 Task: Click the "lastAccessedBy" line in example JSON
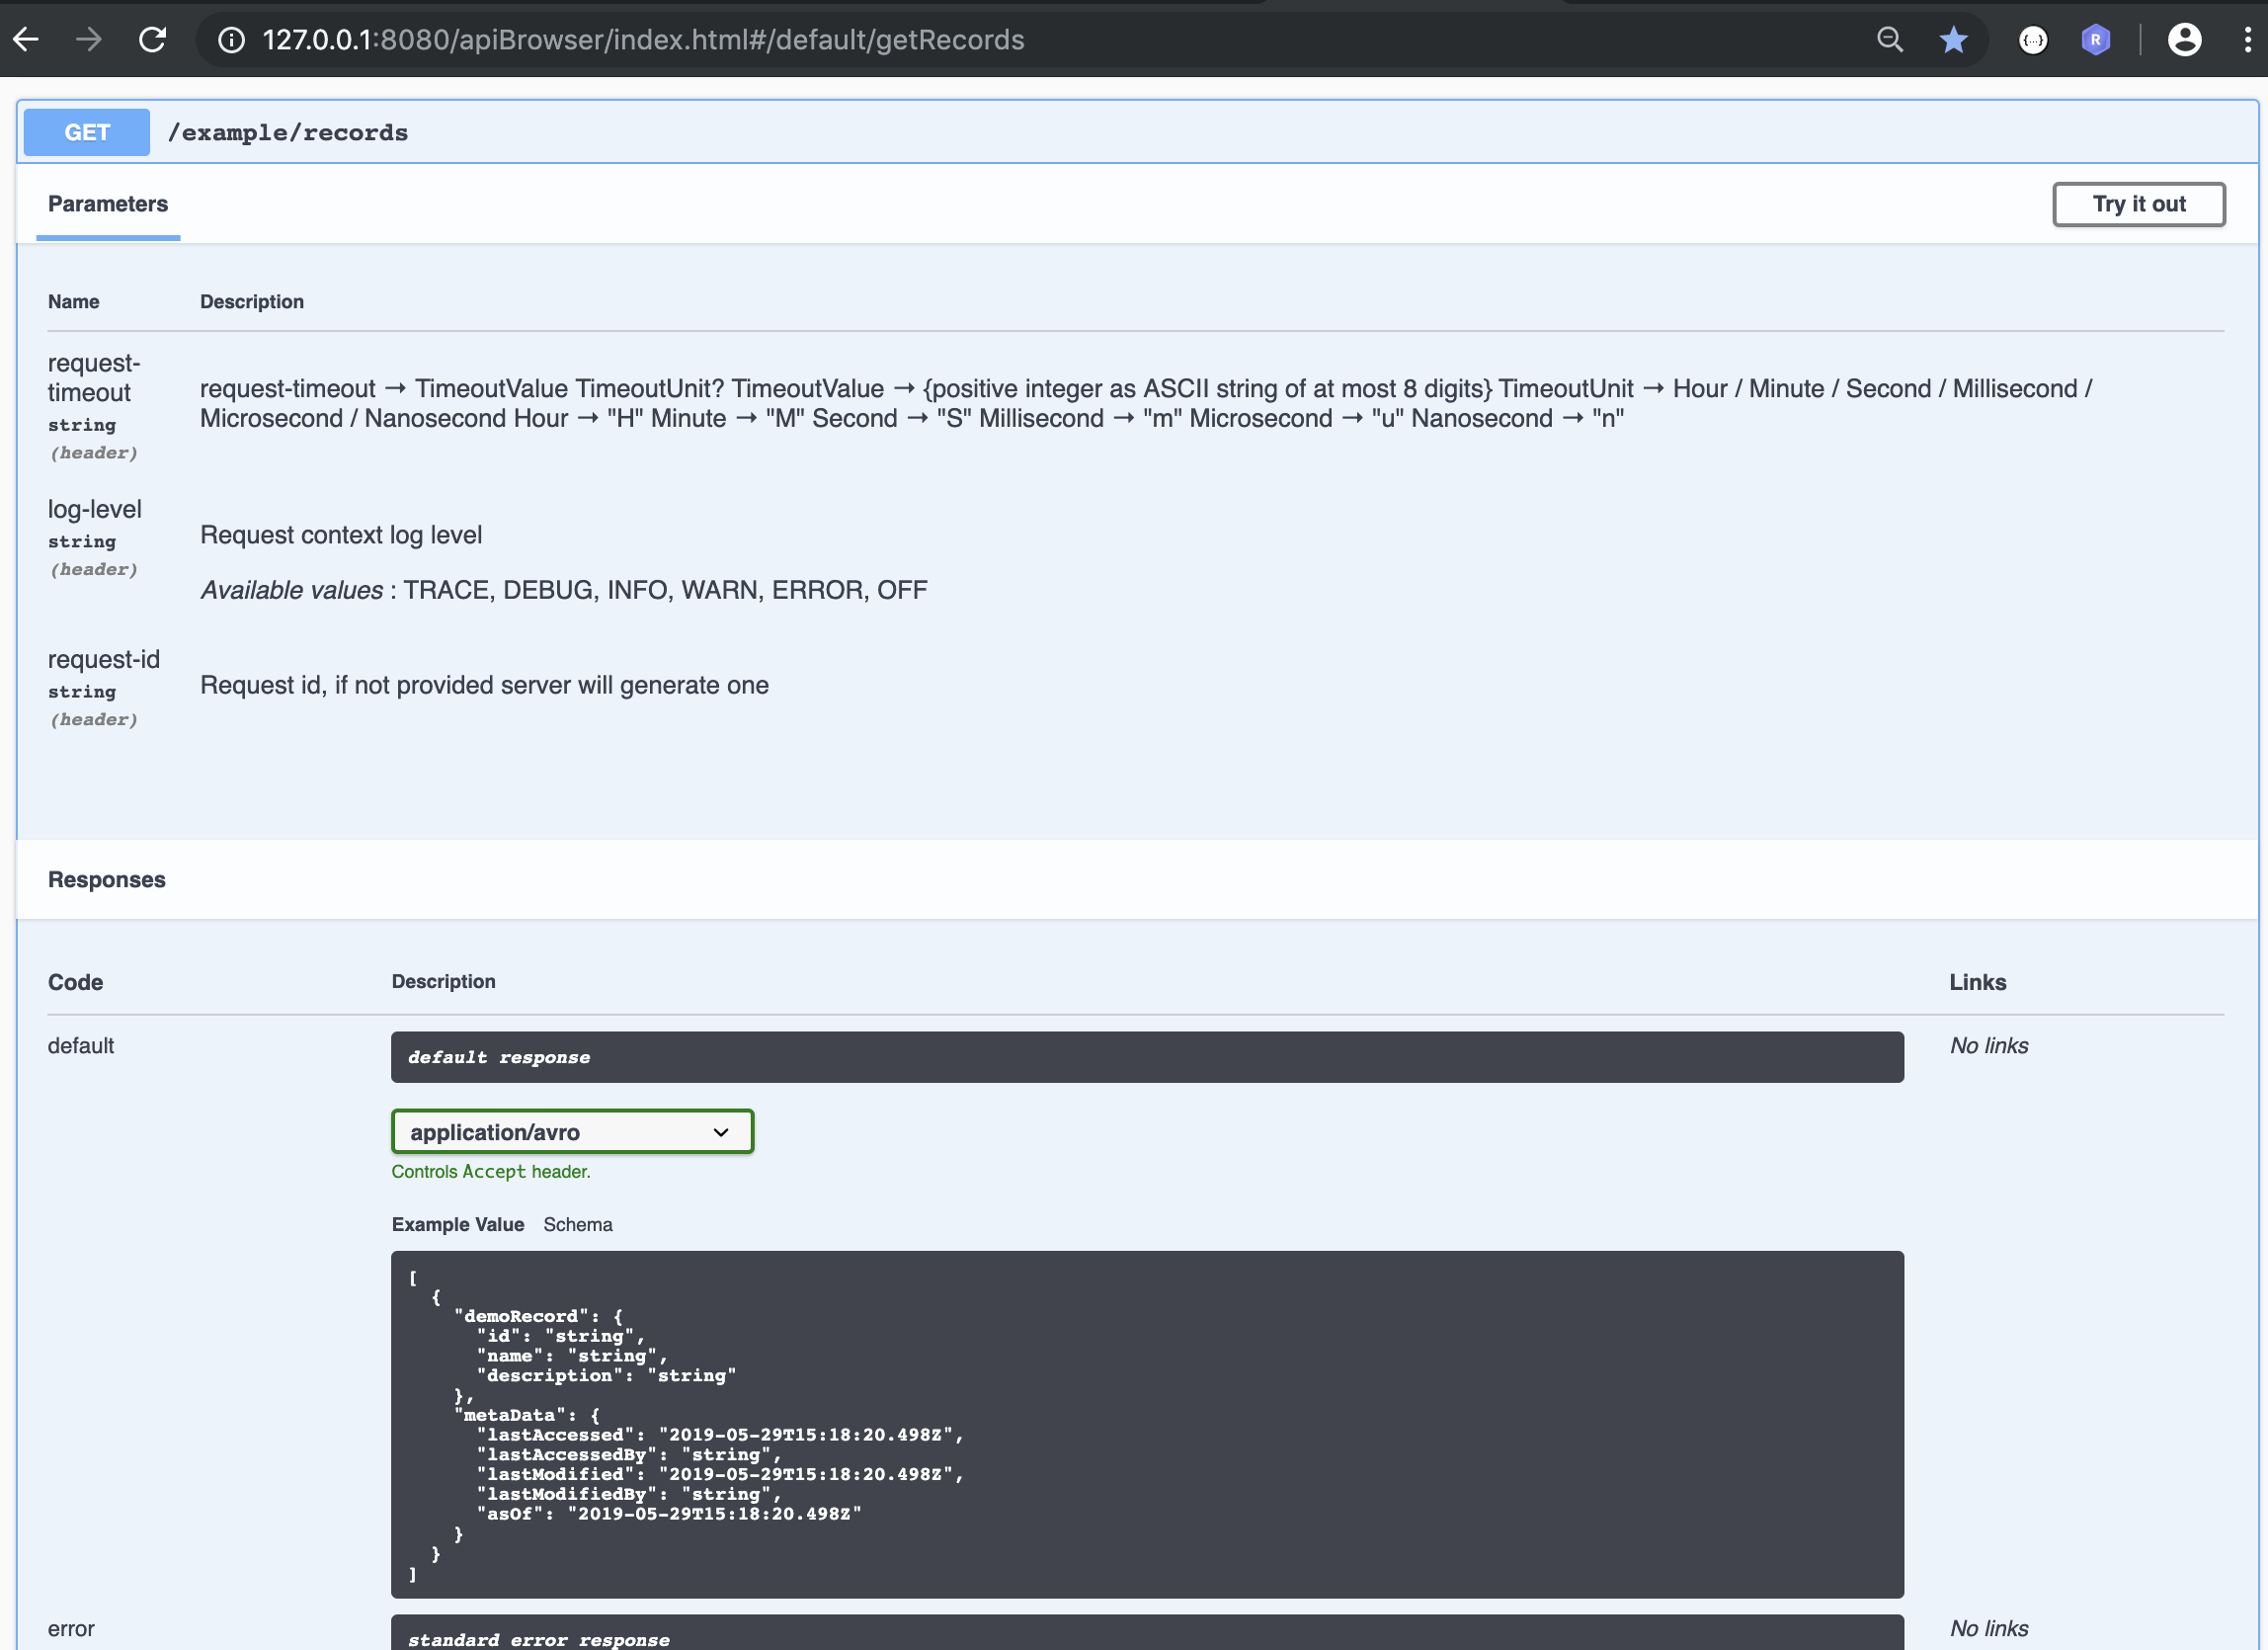(628, 1454)
